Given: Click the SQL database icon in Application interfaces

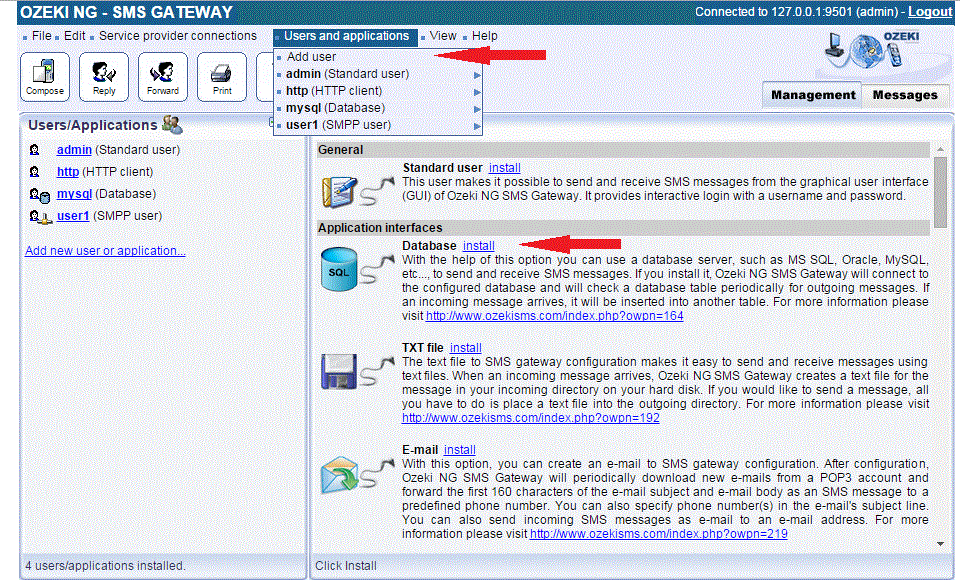Looking at the screenshot, I should click(341, 268).
